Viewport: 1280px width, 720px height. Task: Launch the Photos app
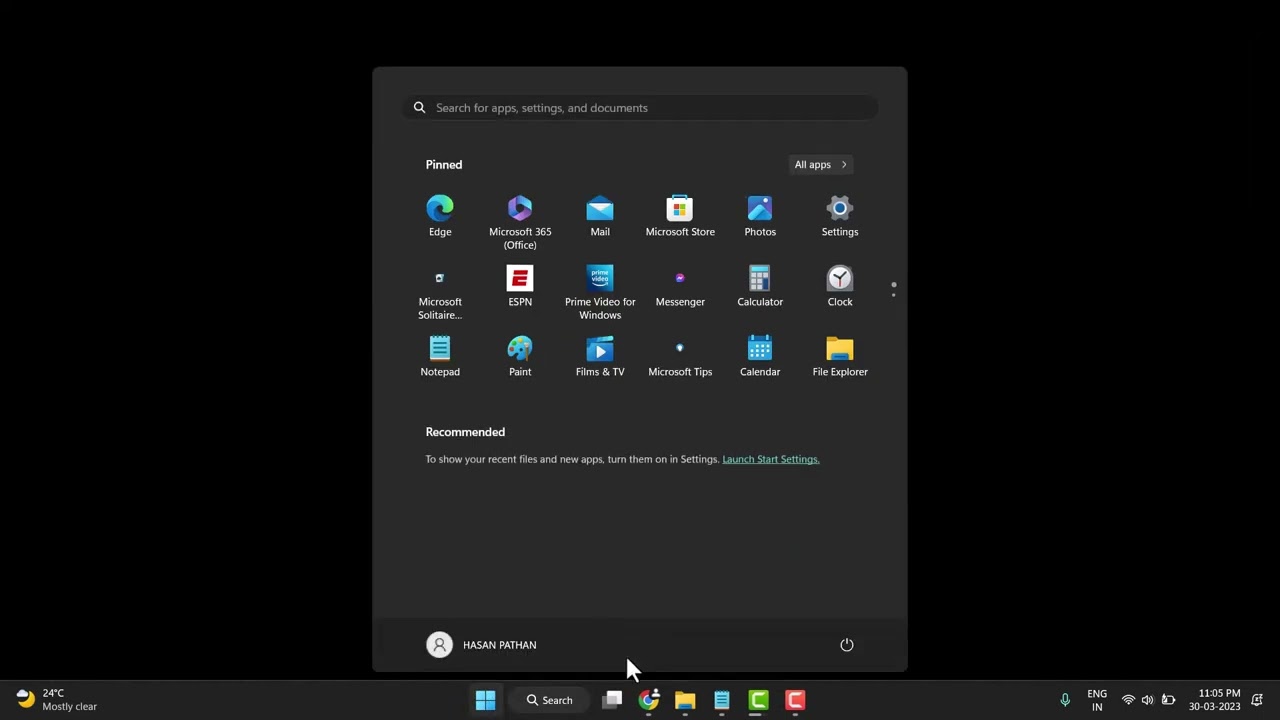[760, 217]
